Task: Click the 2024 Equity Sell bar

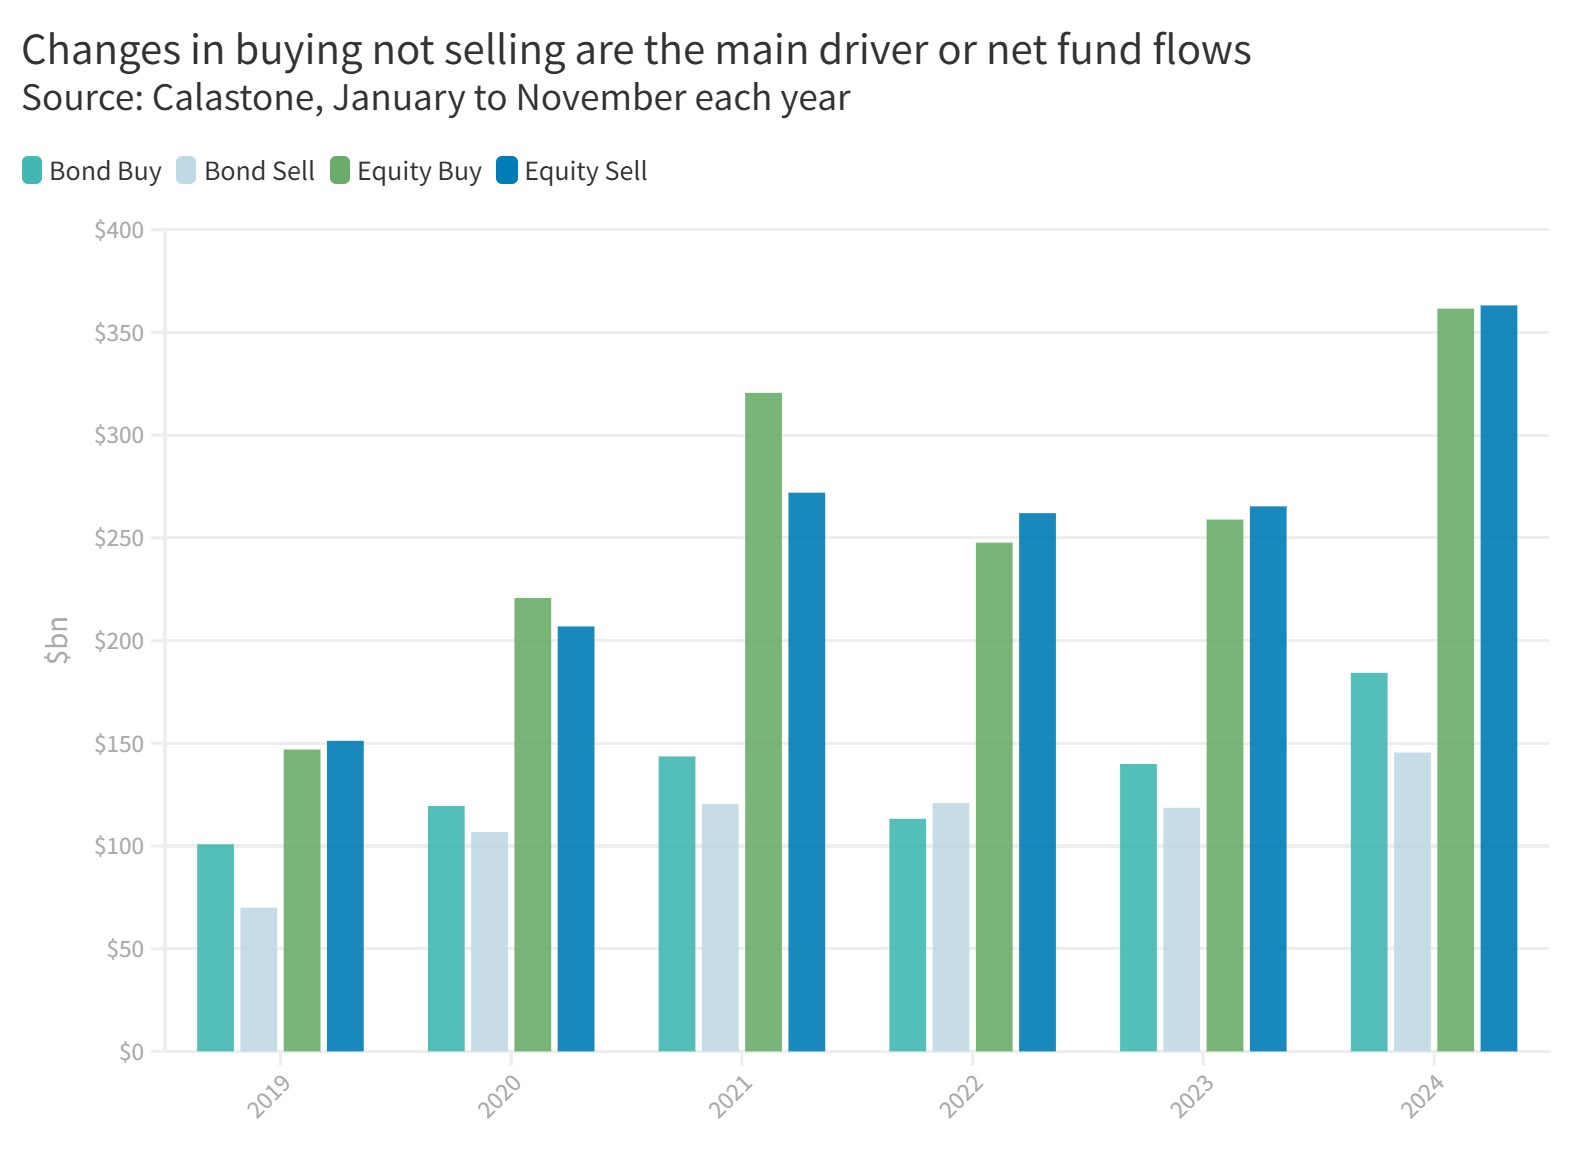Action: [x=1498, y=678]
